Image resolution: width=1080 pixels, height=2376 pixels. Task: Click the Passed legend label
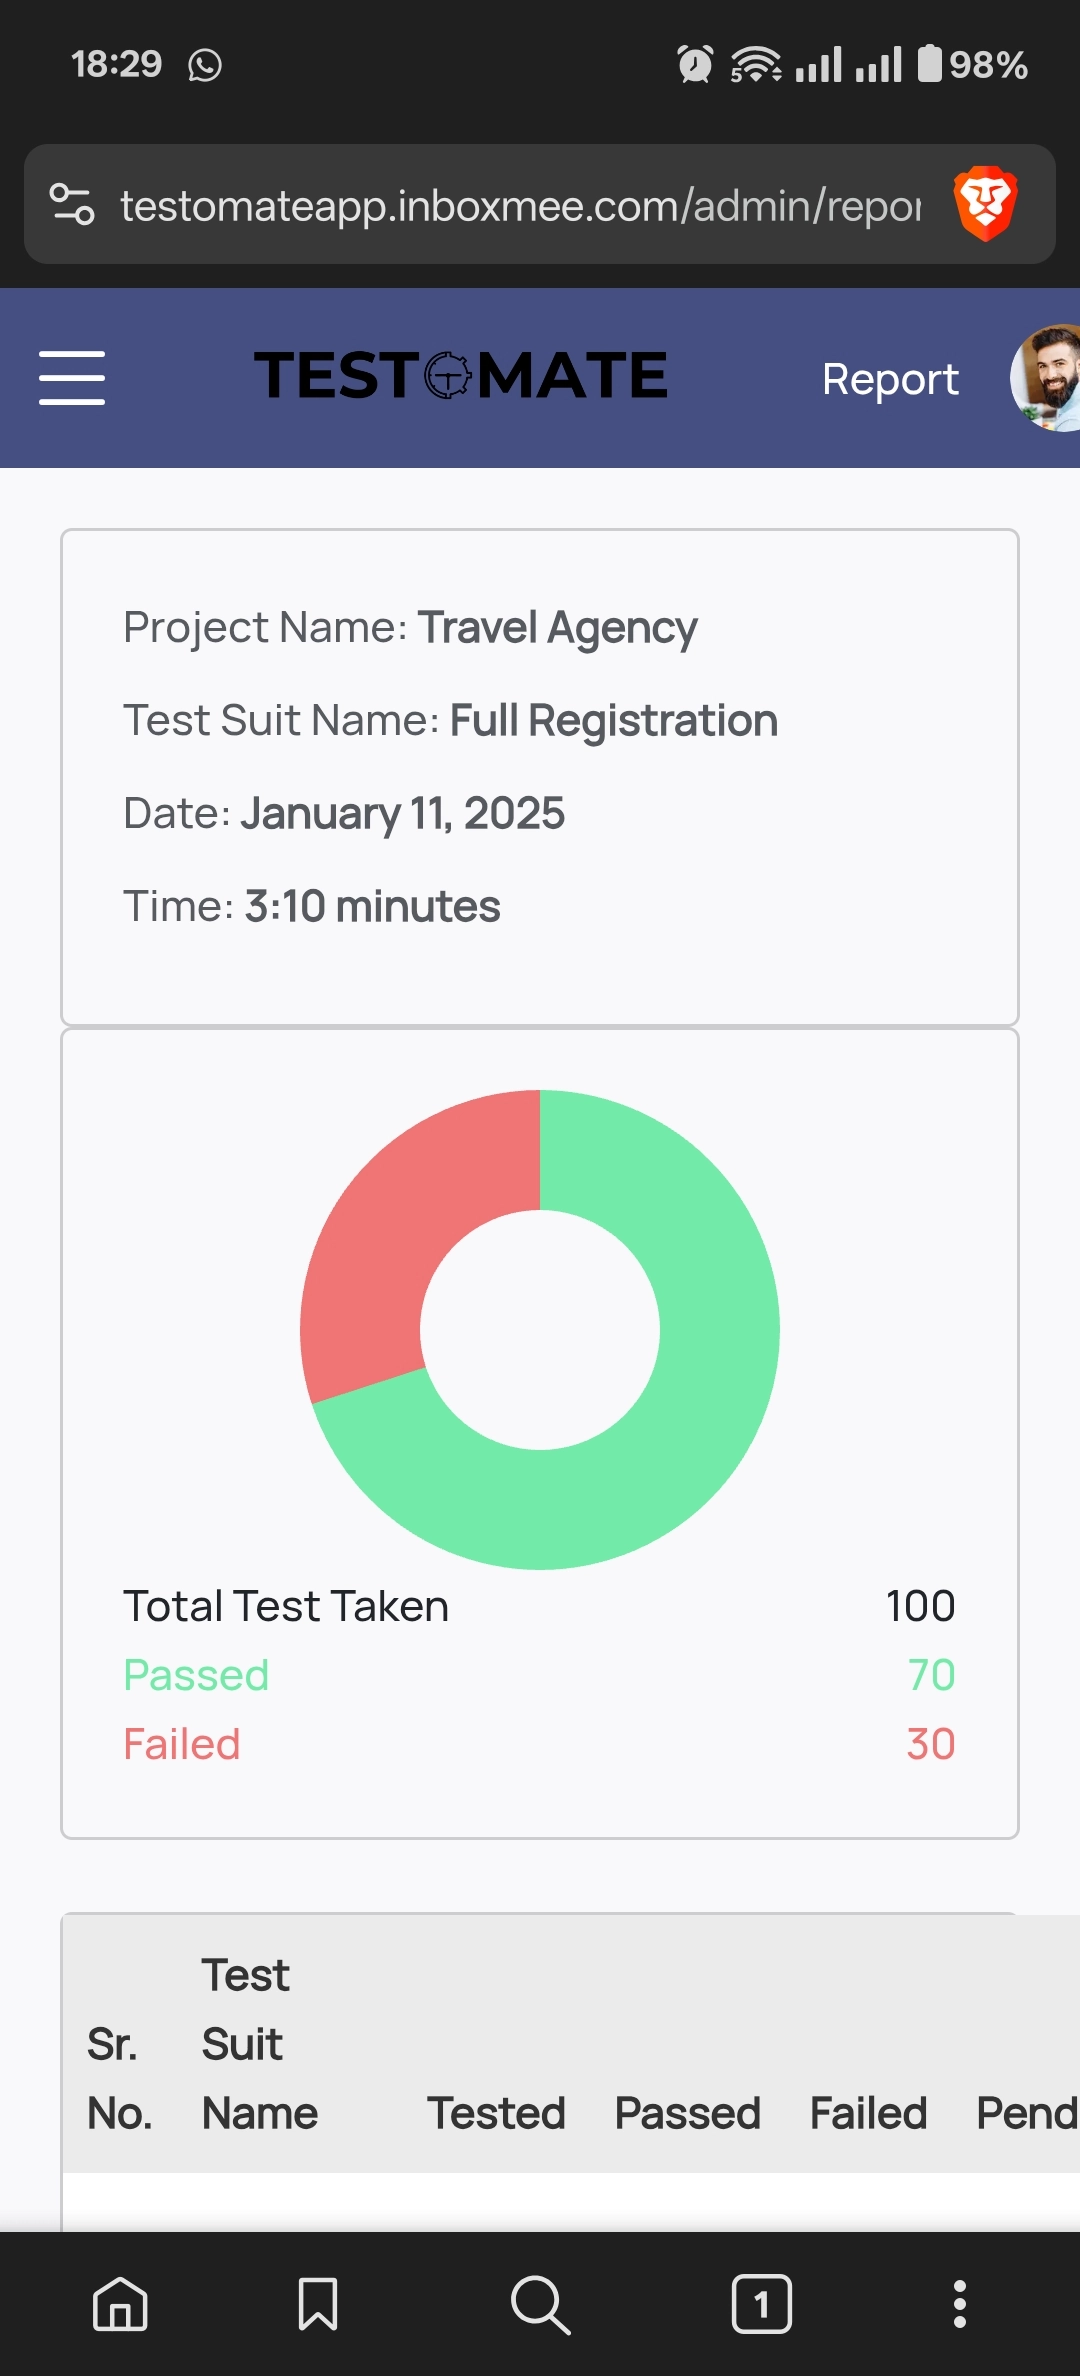(x=196, y=1675)
